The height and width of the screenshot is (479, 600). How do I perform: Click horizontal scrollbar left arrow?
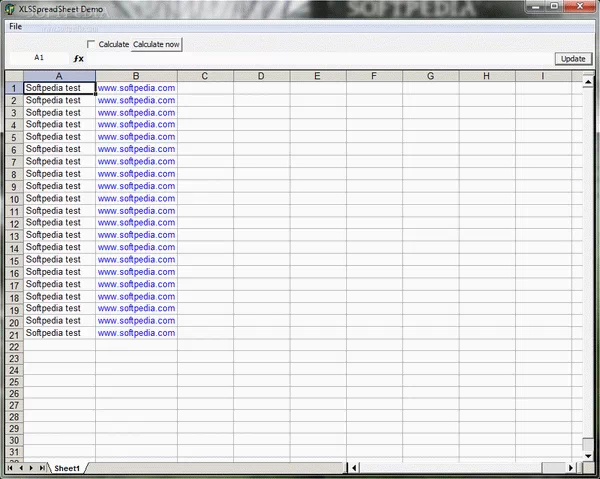[x=352, y=467]
